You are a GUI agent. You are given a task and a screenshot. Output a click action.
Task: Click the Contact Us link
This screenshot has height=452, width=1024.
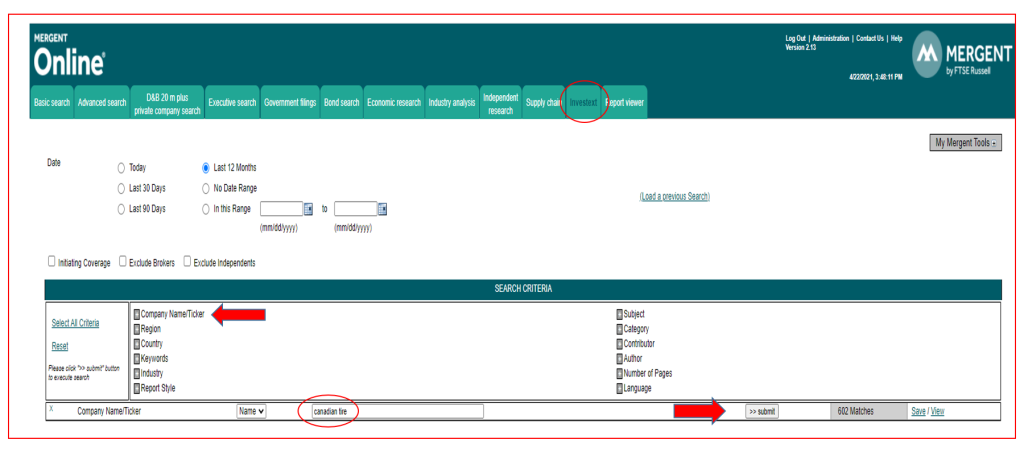870,39
